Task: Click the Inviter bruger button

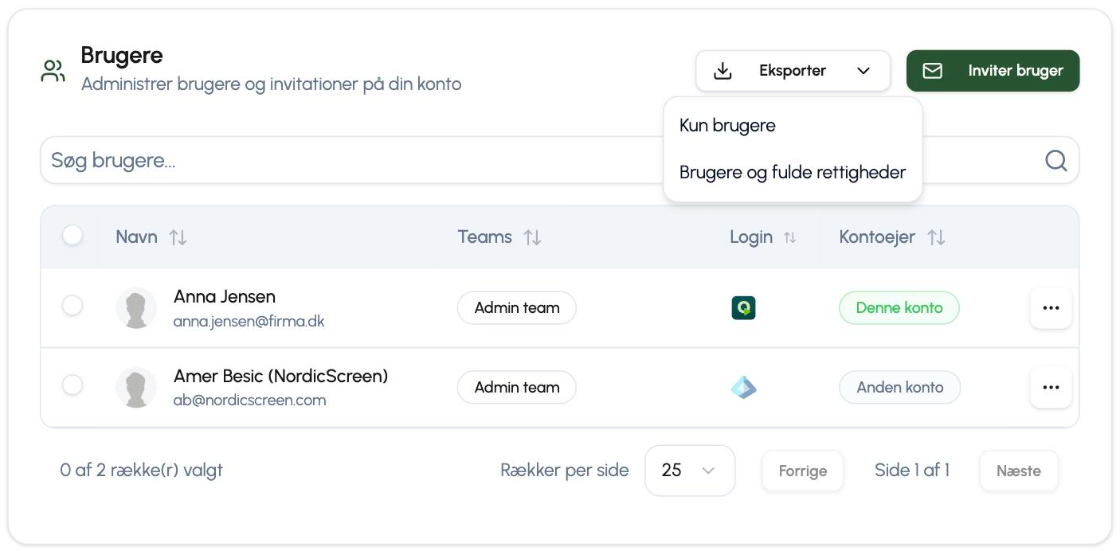Action: (993, 71)
